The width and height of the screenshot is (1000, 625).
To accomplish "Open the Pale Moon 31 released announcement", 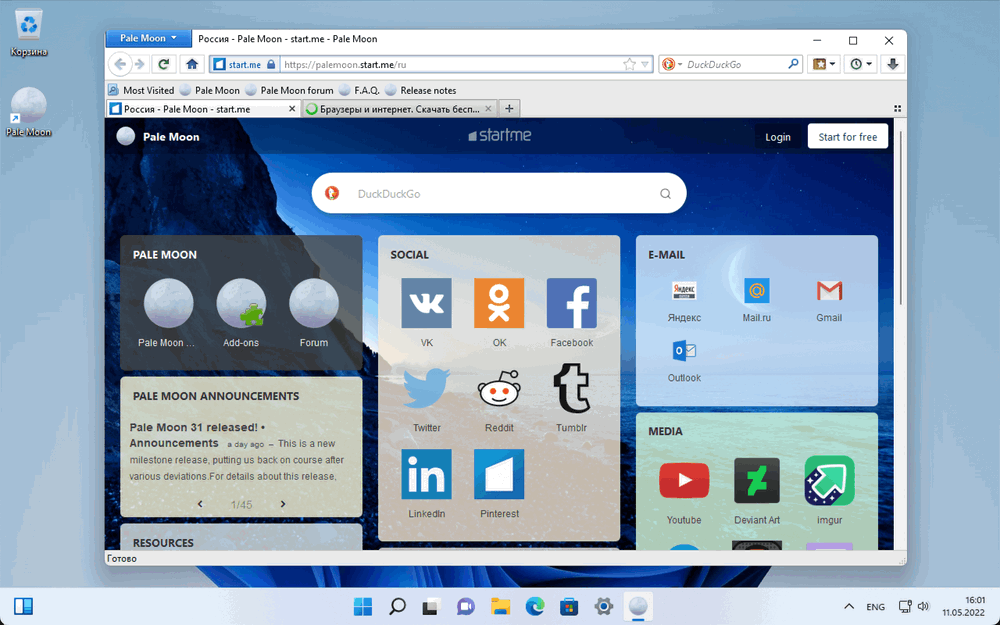I will [197, 435].
